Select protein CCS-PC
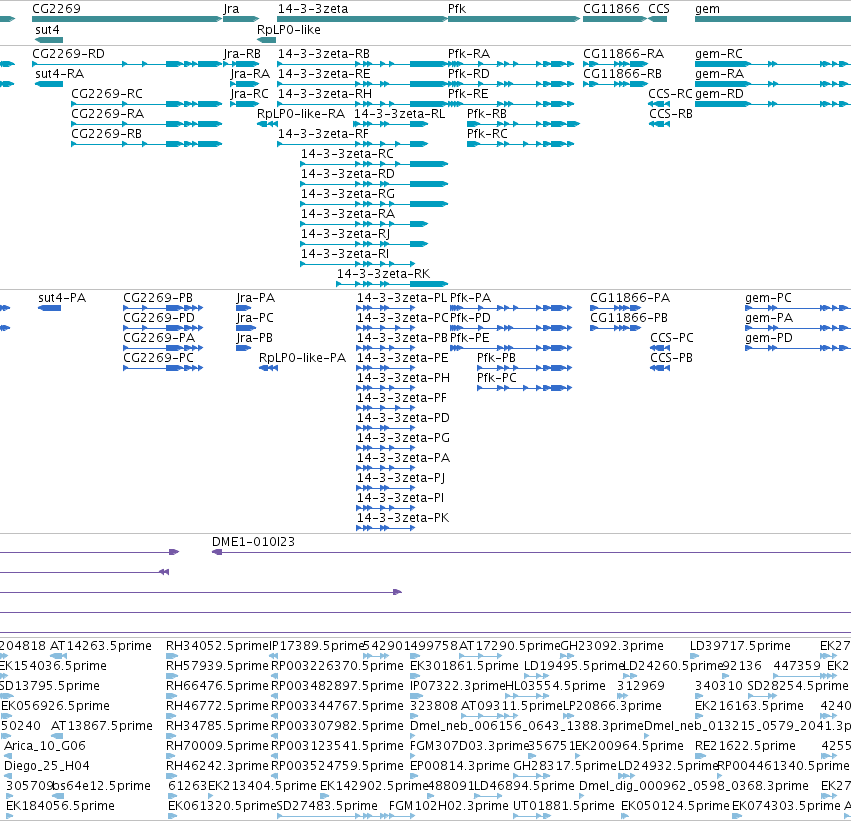The image size is (851, 821). pyautogui.click(x=660, y=348)
